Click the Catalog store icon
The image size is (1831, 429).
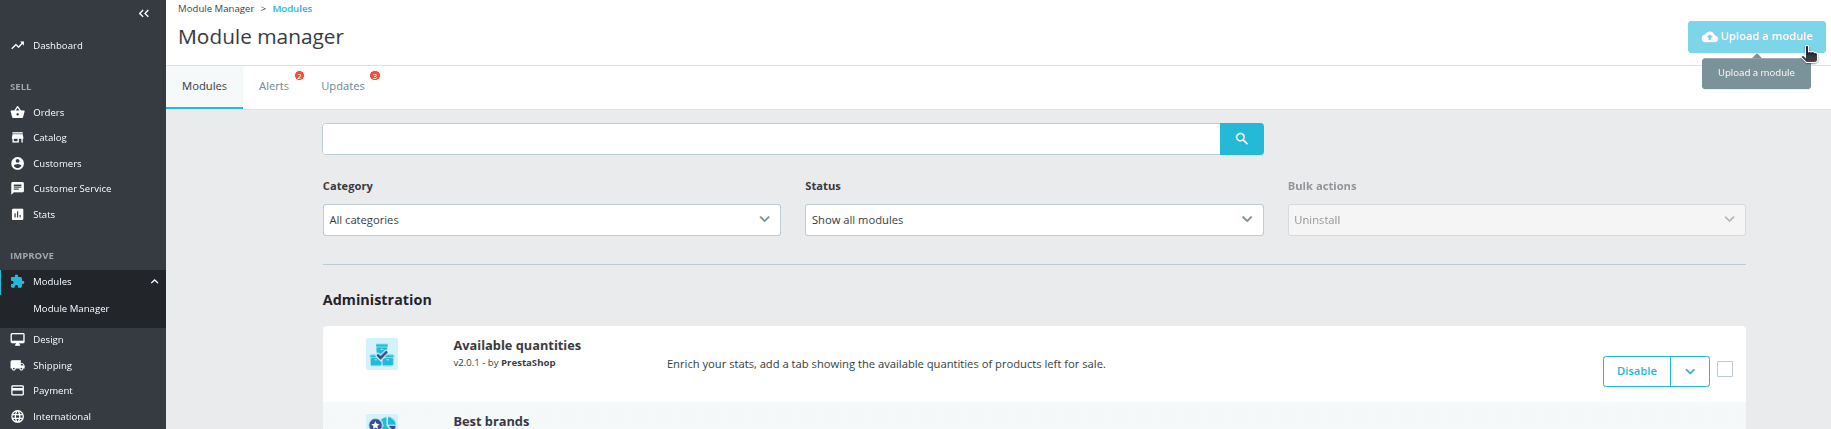point(17,137)
